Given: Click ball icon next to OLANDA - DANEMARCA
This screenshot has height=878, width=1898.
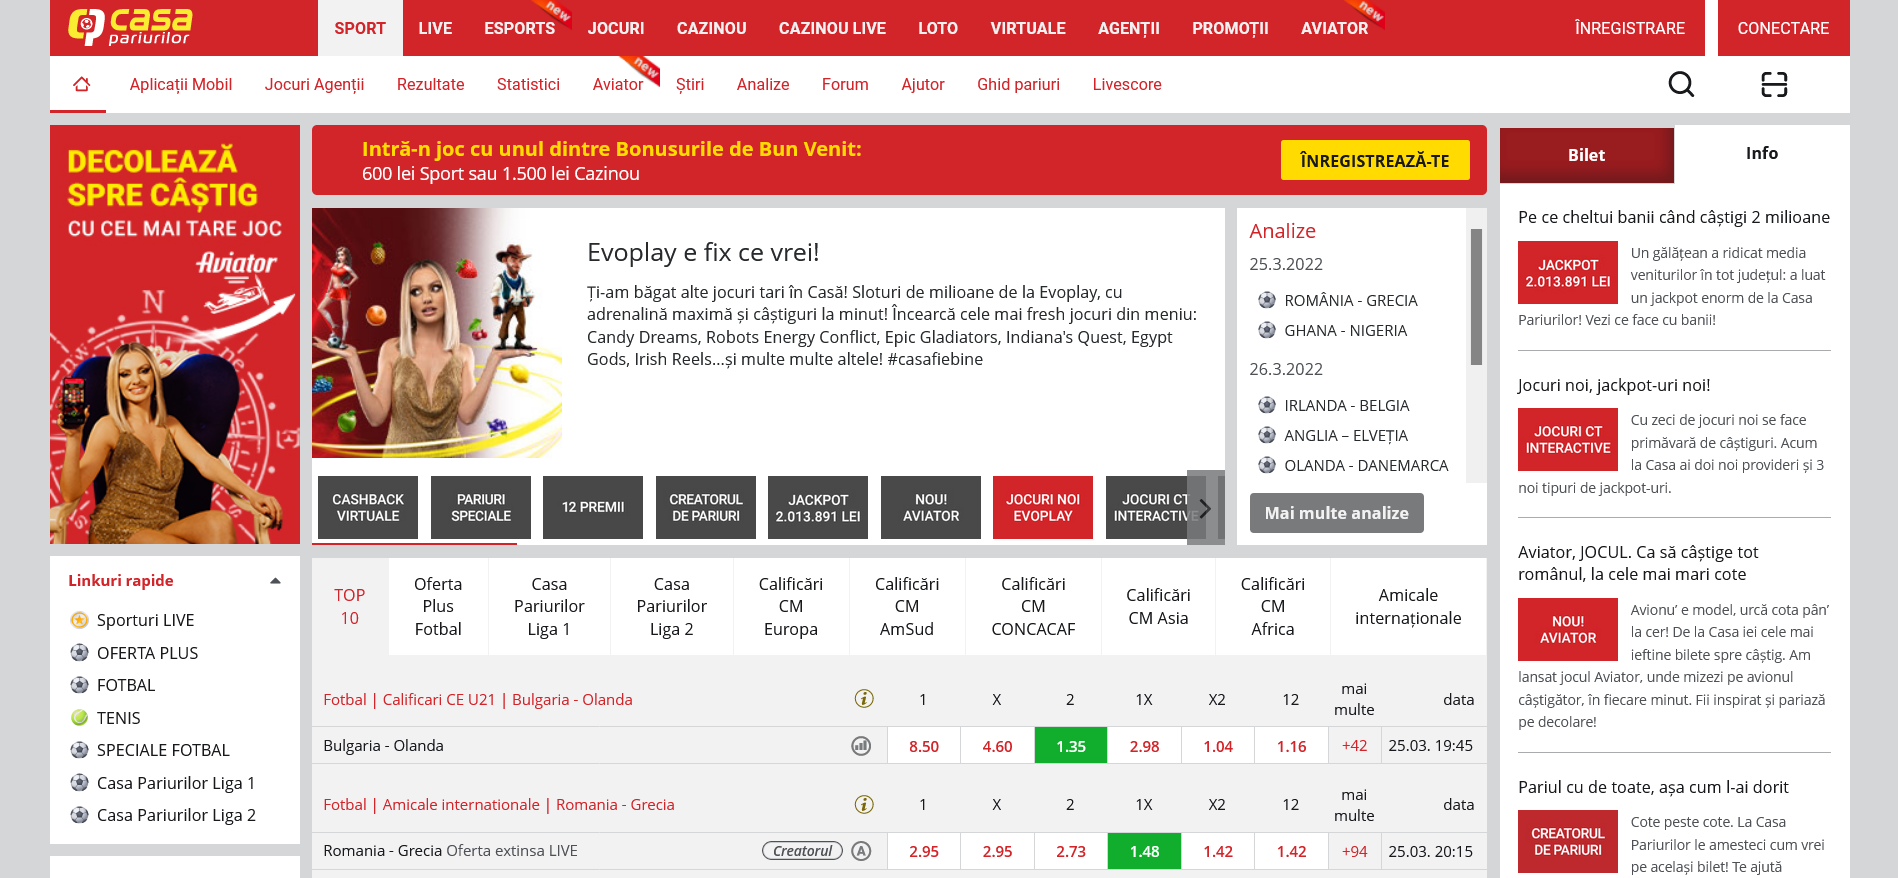Looking at the screenshot, I should click(x=1267, y=465).
